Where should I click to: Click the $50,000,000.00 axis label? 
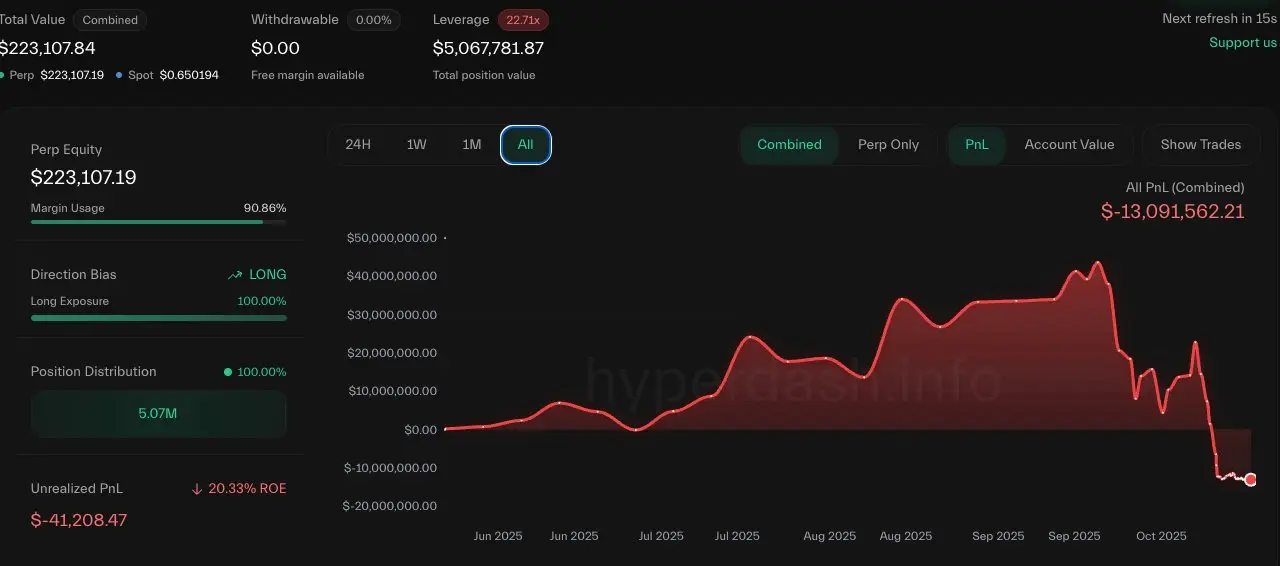(x=392, y=238)
